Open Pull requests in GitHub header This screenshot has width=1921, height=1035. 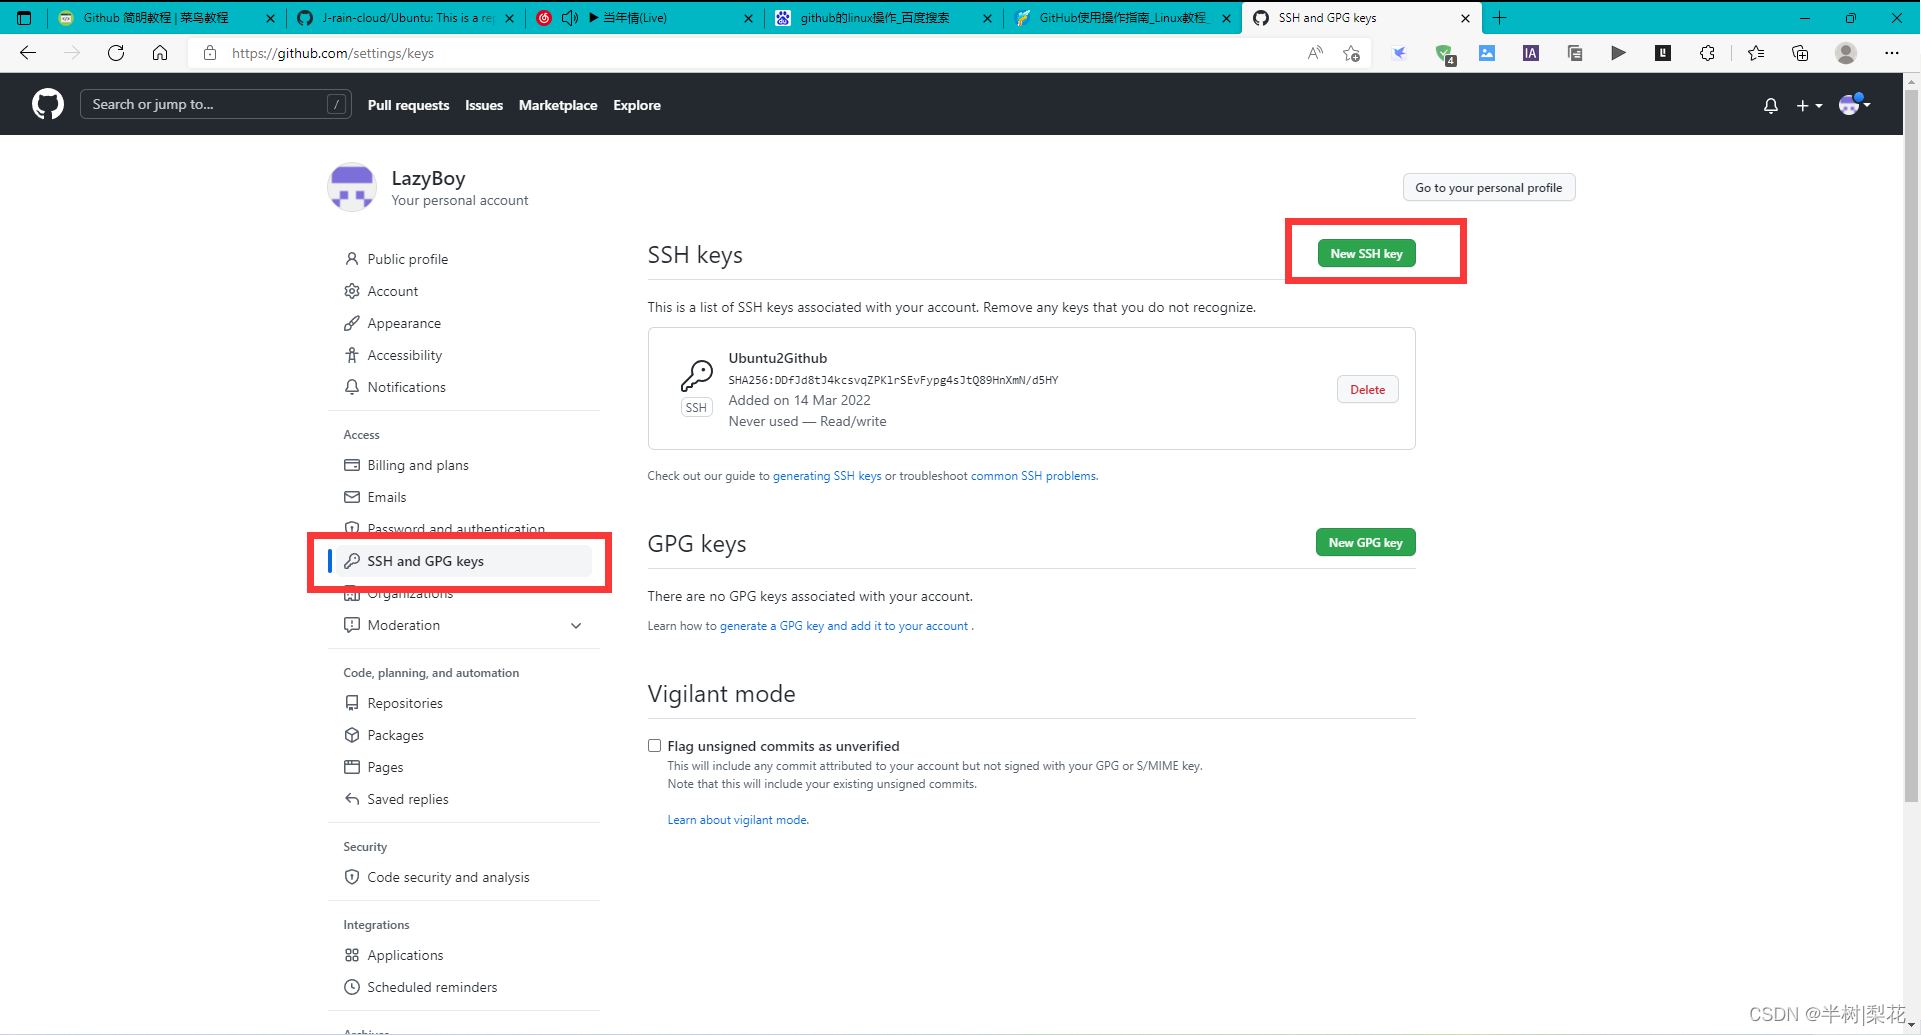(408, 105)
